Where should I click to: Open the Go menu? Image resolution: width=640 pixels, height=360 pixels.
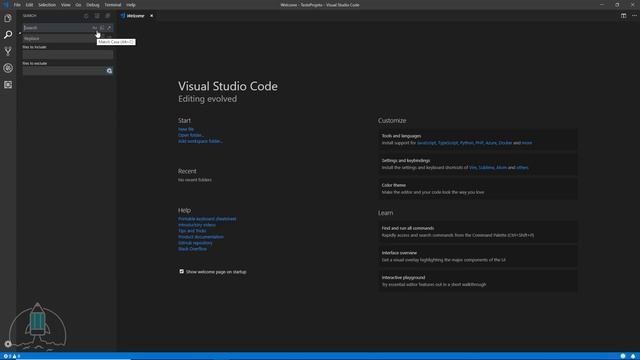(x=78, y=5)
